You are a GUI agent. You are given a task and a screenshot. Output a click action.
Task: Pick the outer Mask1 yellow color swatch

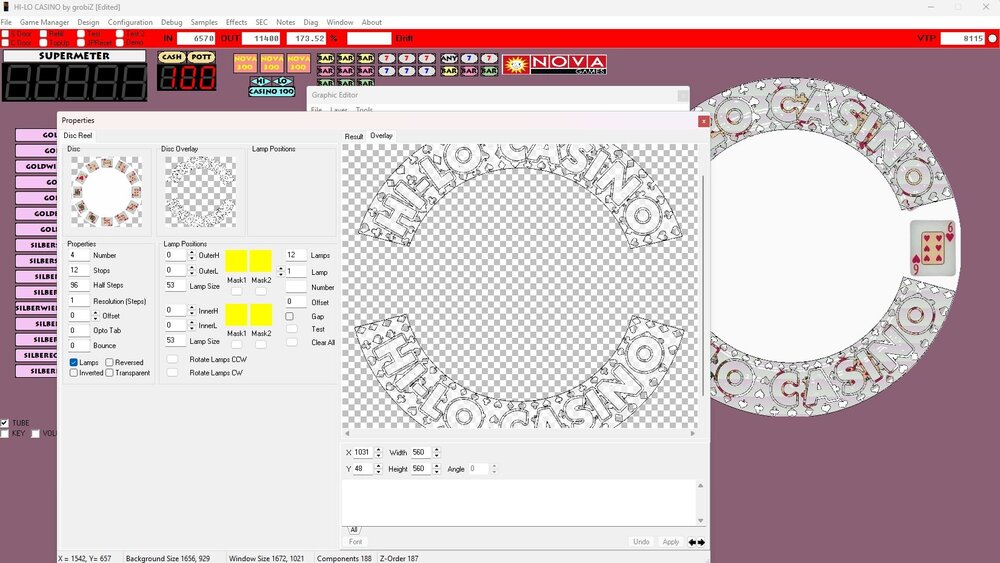tap(236, 261)
